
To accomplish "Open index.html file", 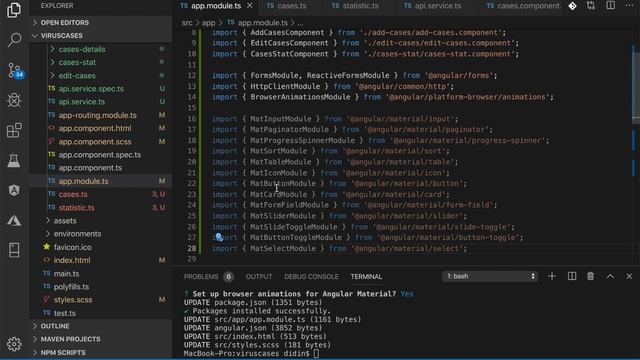I will click(72, 260).
